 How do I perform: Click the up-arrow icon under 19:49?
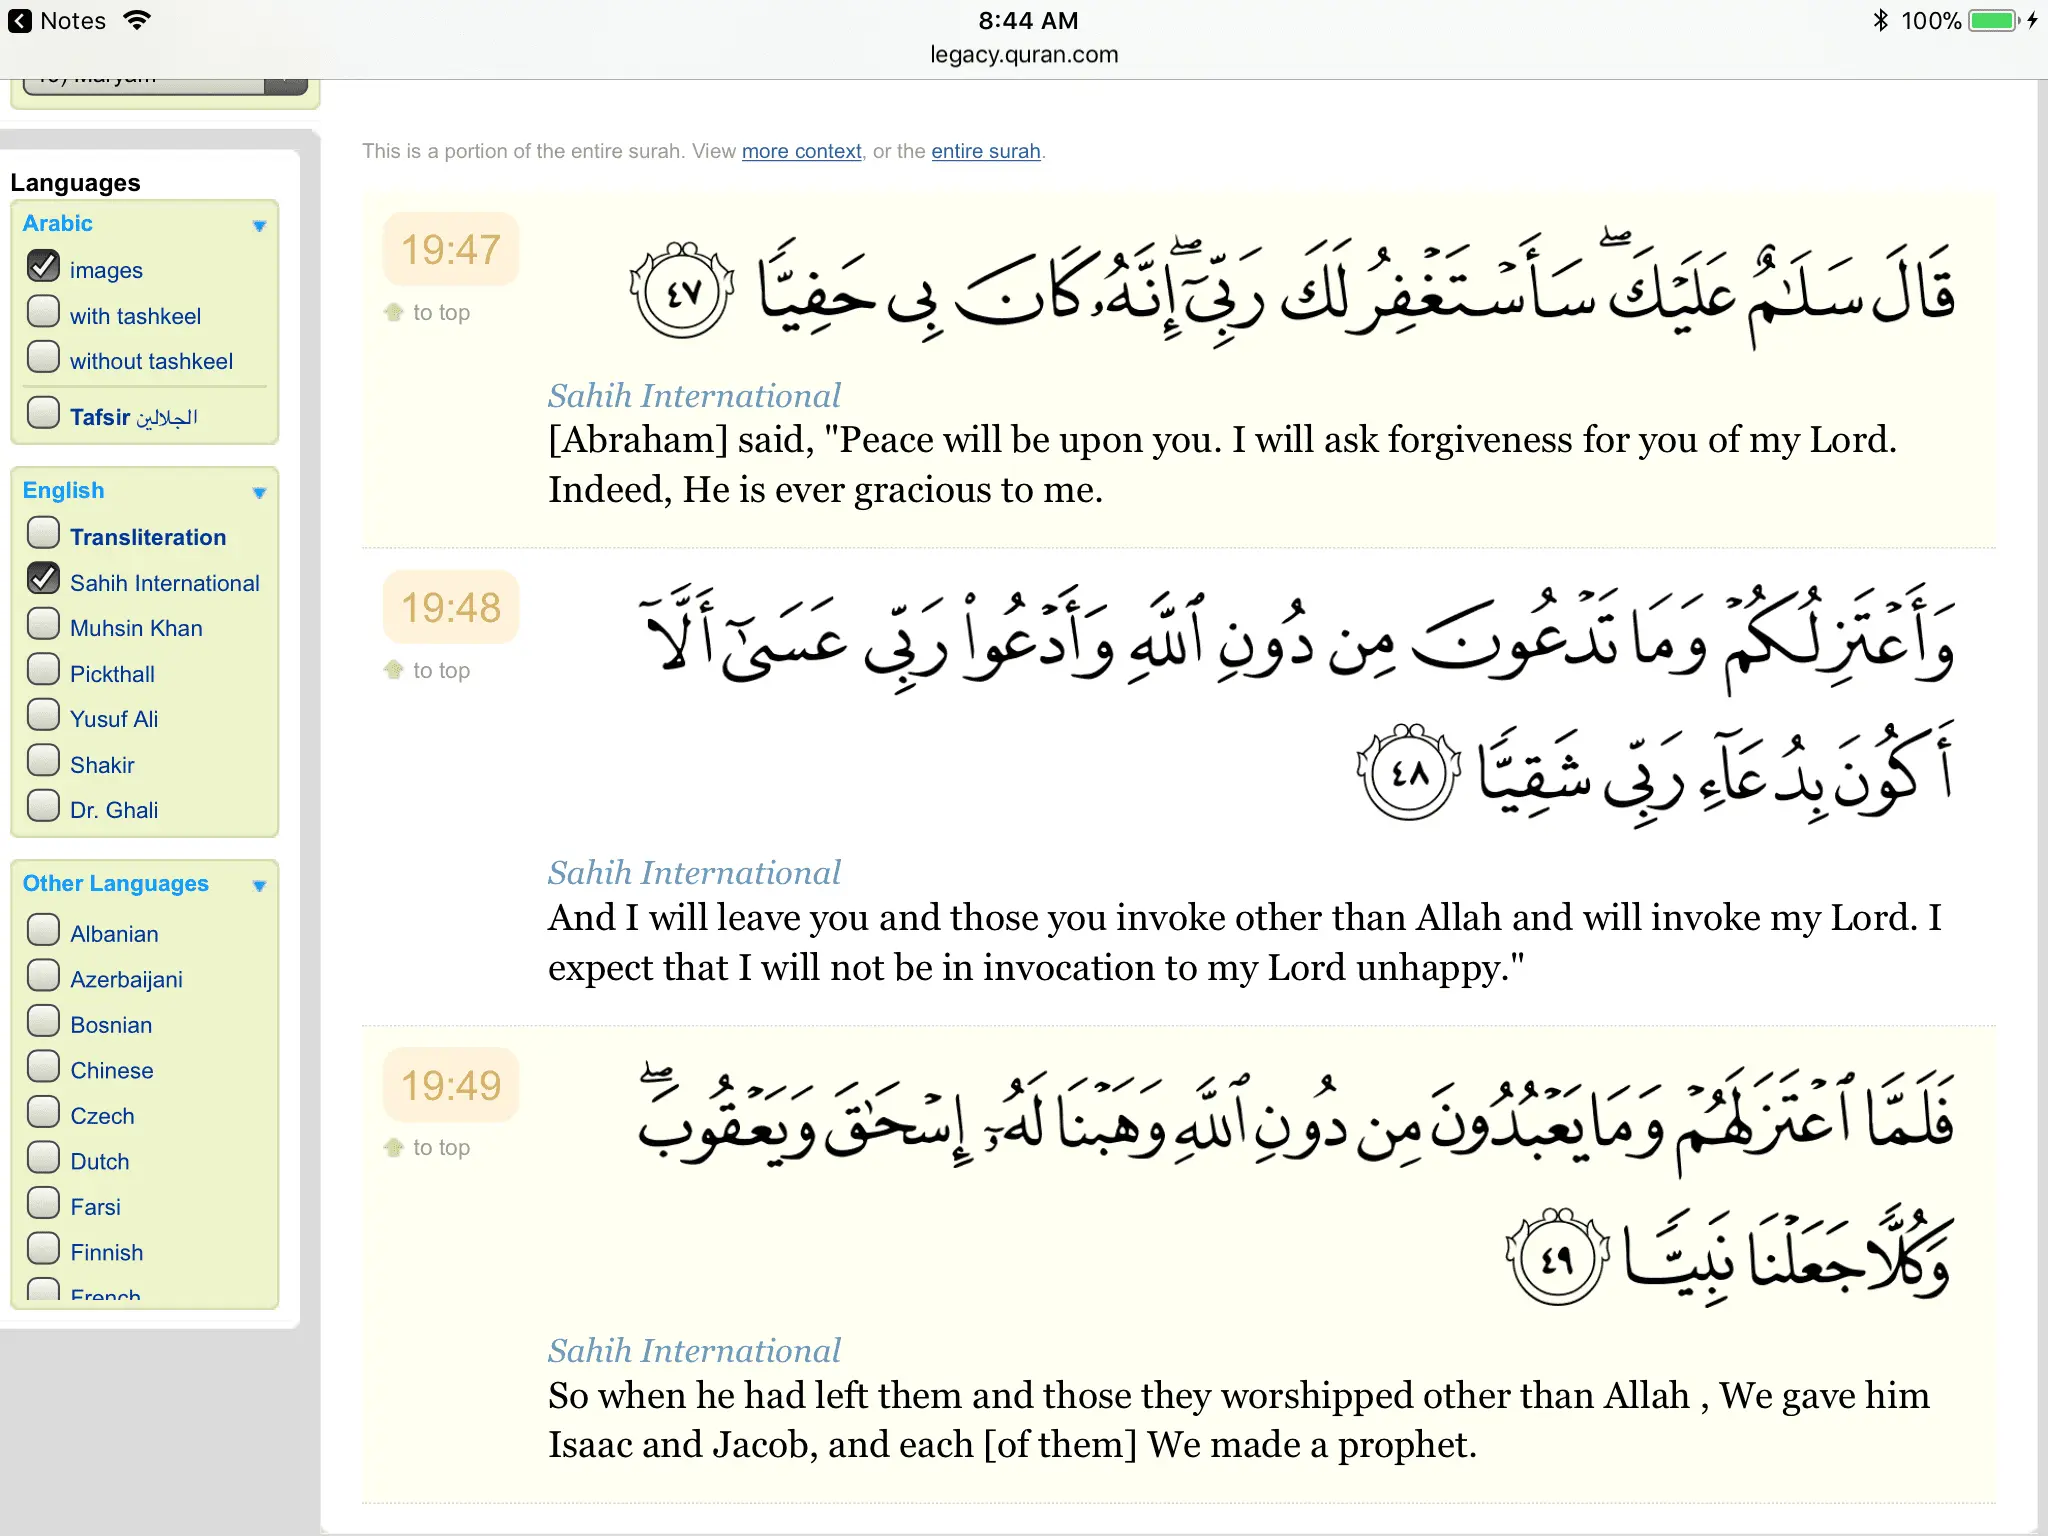click(x=394, y=1147)
